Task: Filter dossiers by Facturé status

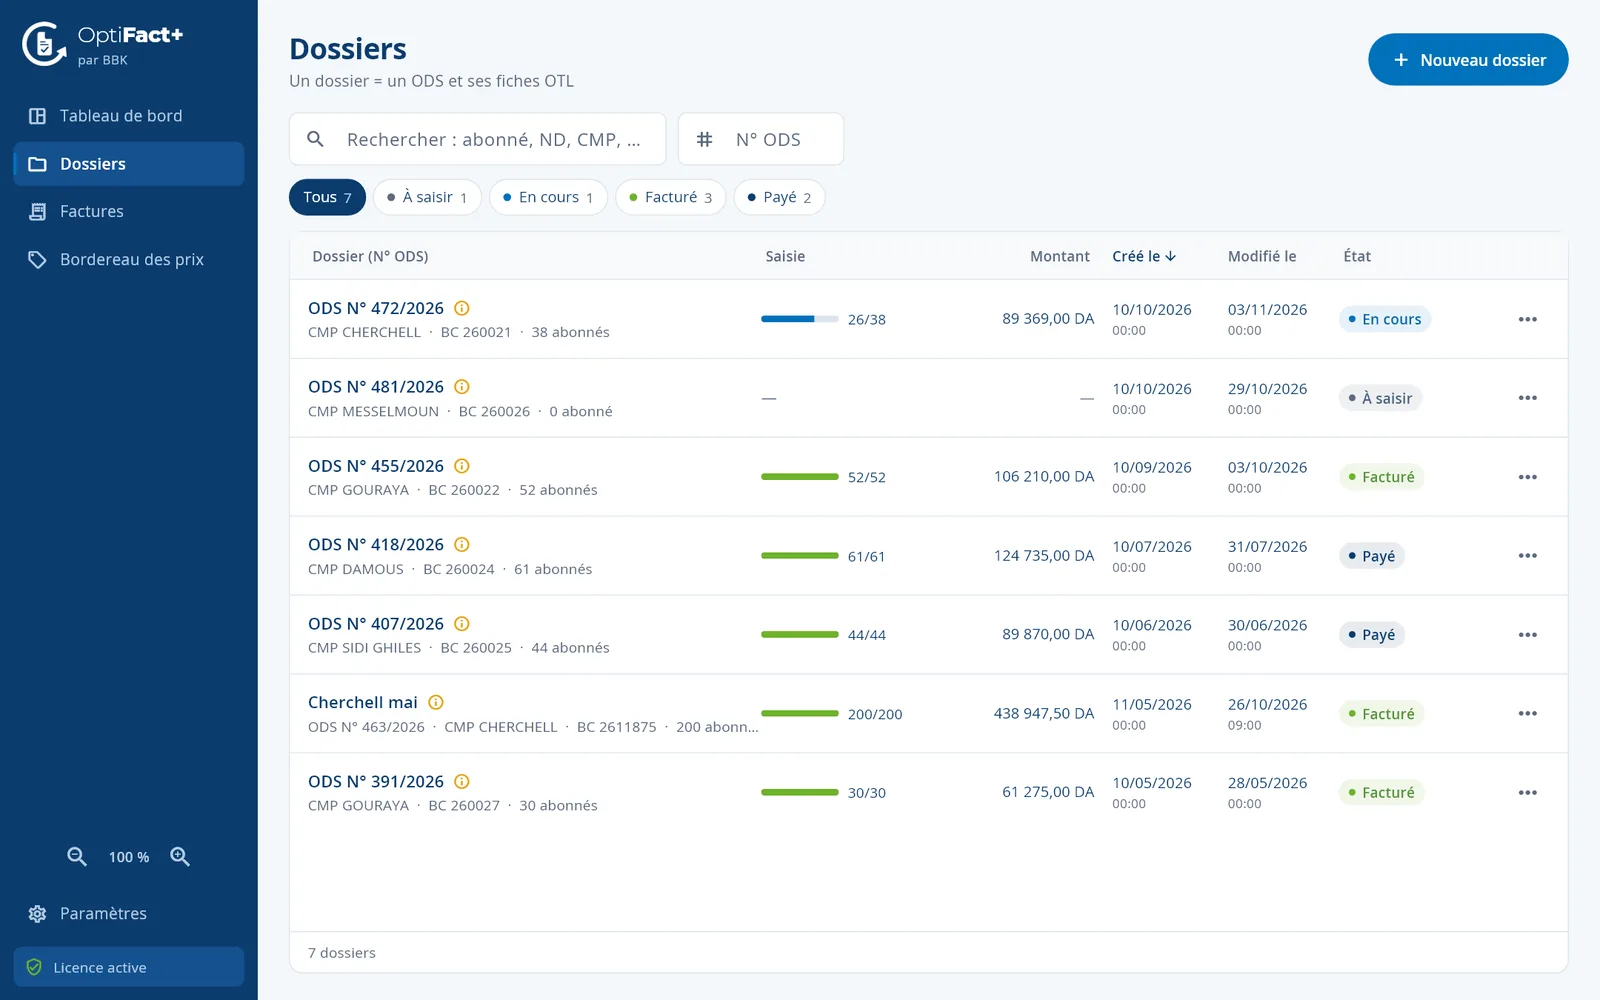Action: coord(670,197)
